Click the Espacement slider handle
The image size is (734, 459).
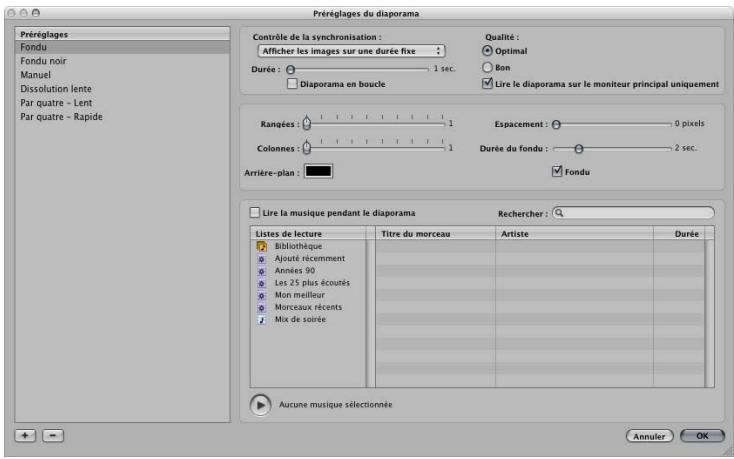556,124
